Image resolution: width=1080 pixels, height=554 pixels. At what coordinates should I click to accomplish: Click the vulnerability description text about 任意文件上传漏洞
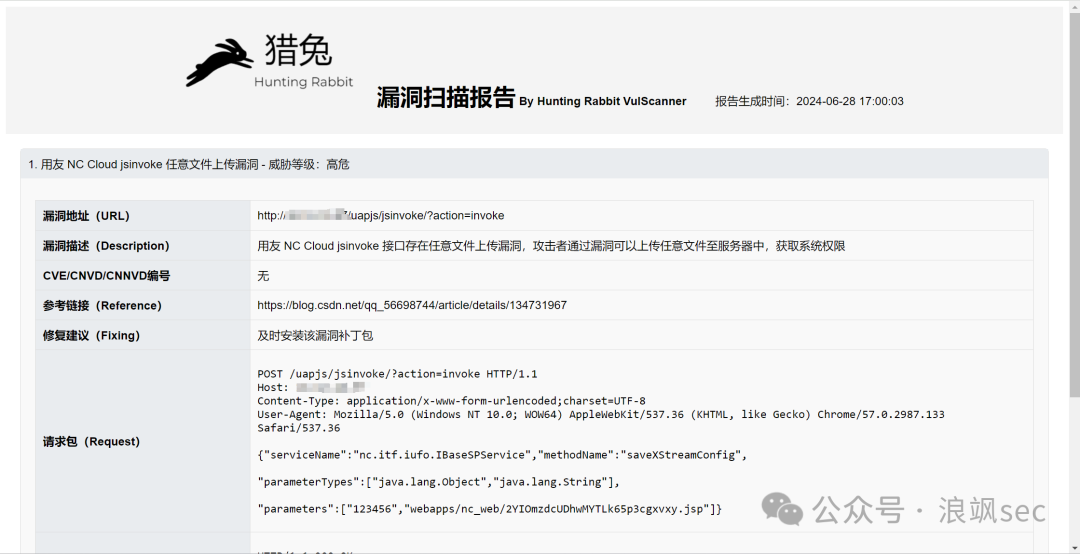tap(551, 246)
